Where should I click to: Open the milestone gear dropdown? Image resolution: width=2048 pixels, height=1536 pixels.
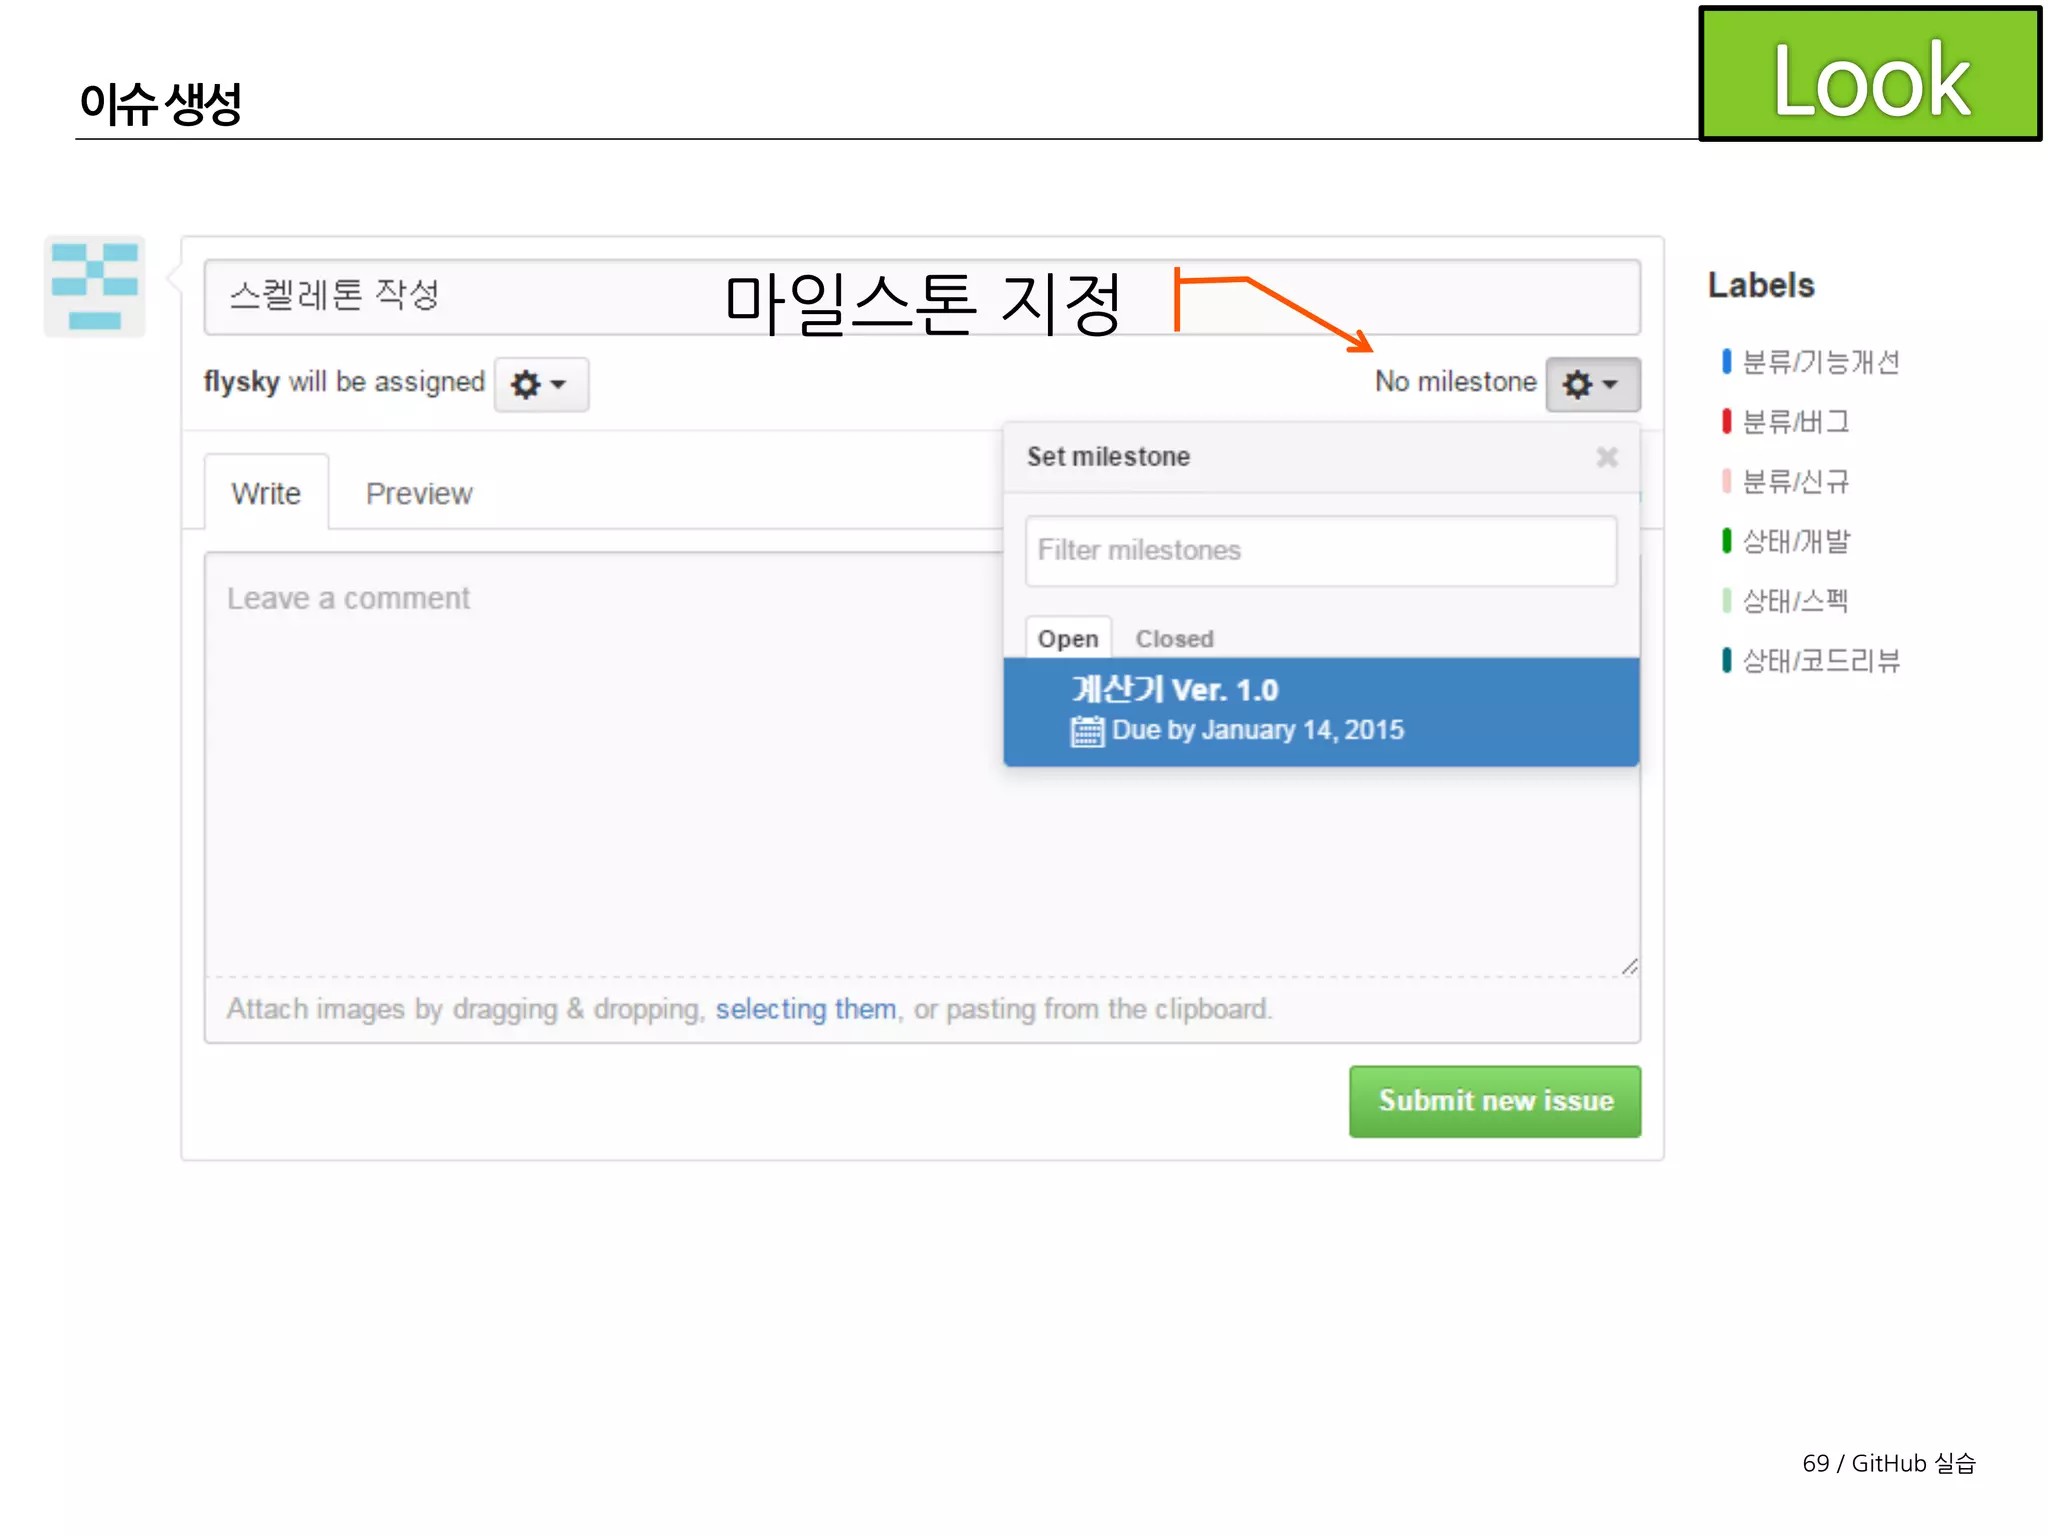click(1592, 384)
